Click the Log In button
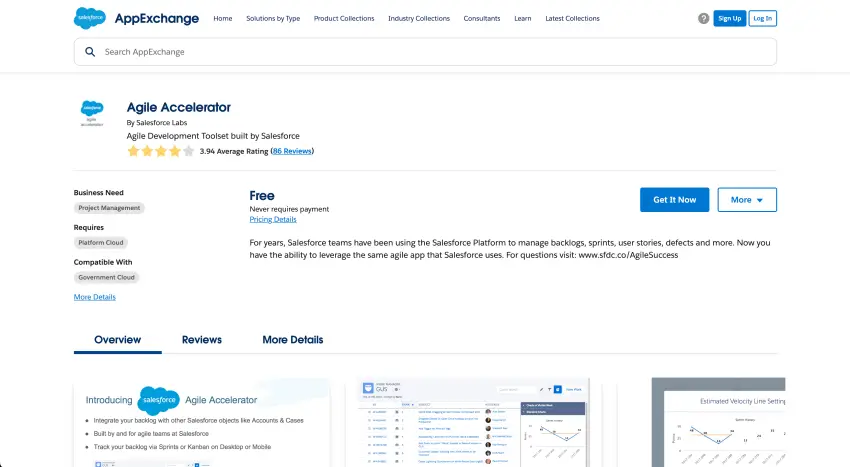The width and height of the screenshot is (850, 467). [x=763, y=18]
